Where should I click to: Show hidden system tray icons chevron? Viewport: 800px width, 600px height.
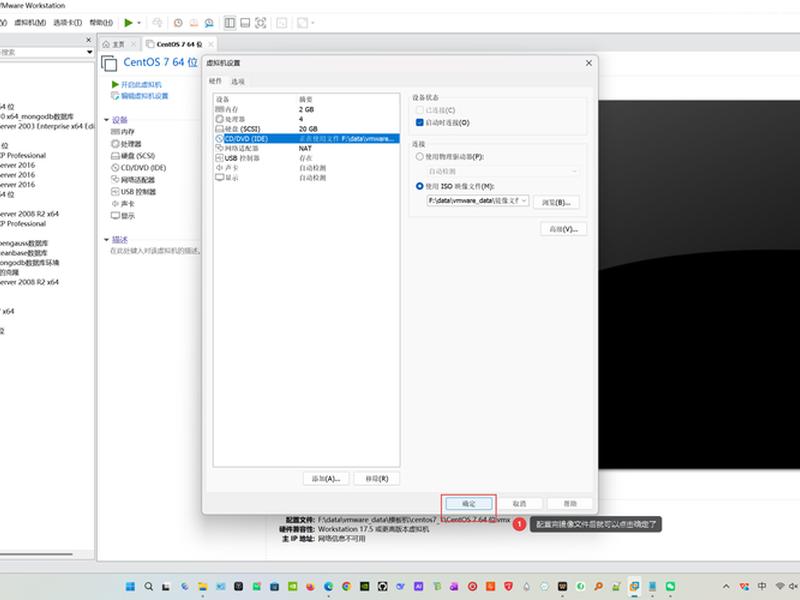(726, 587)
